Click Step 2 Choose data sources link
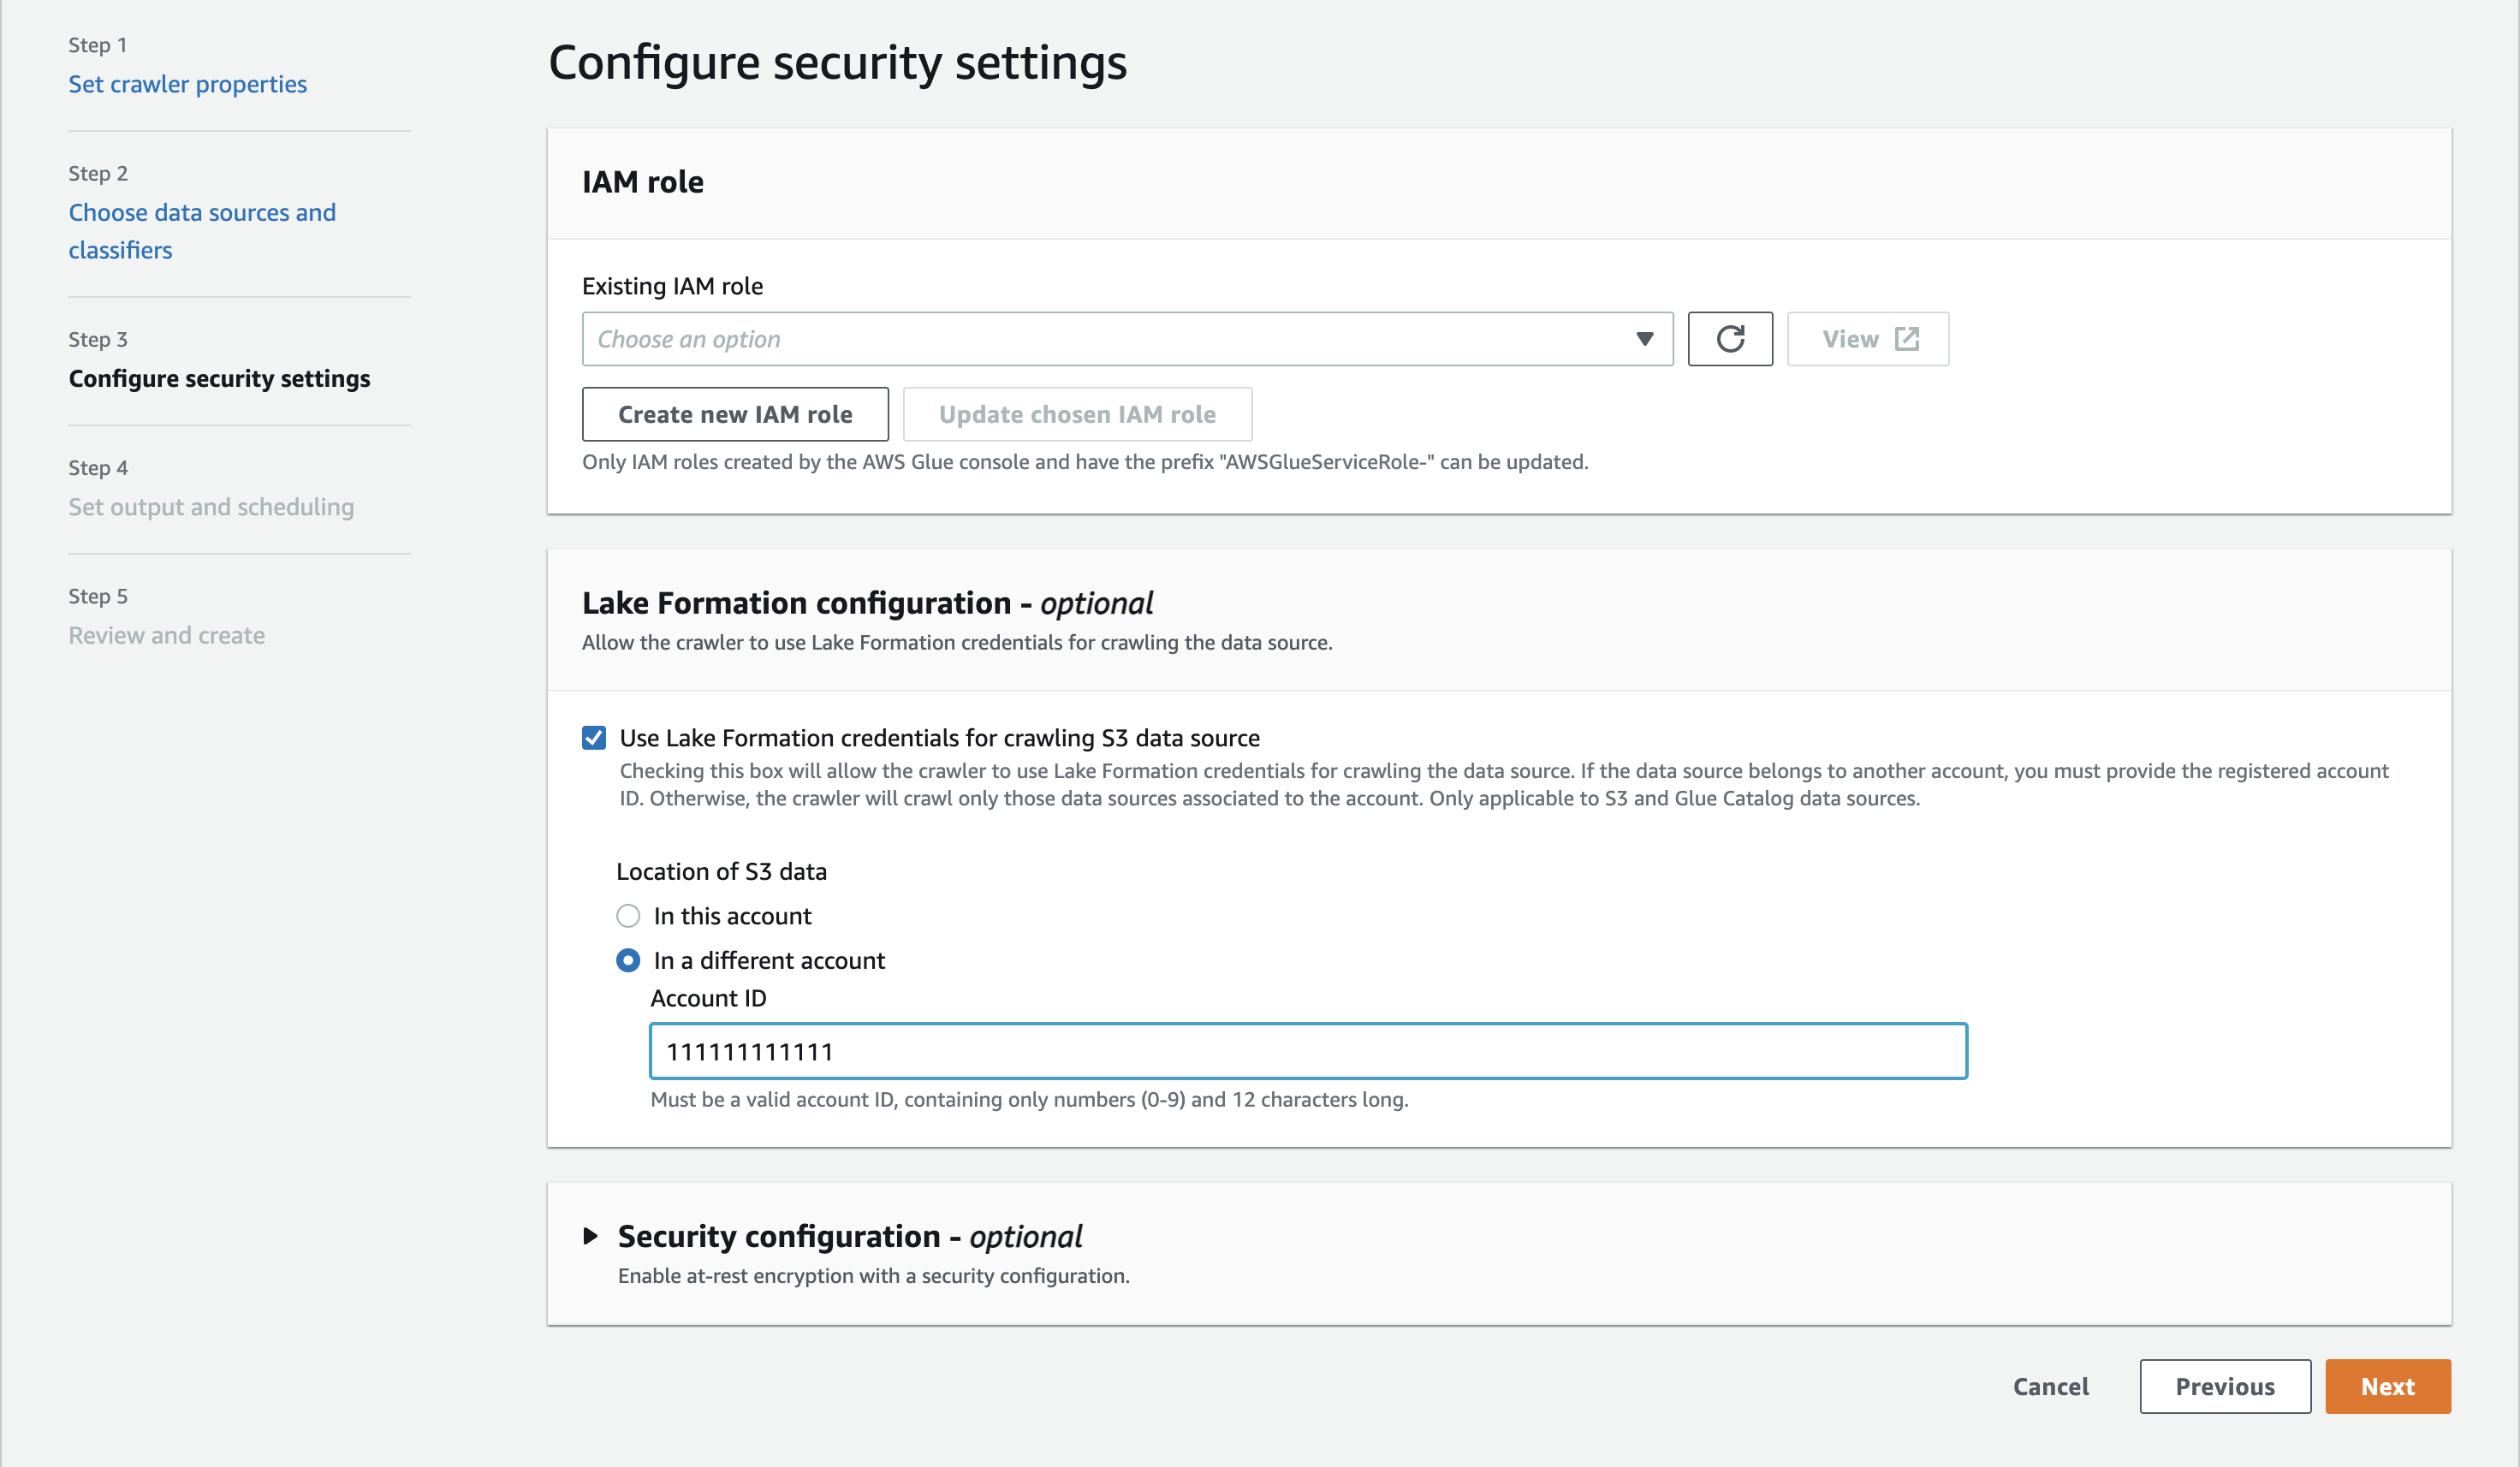Image resolution: width=2520 pixels, height=1467 pixels. [201, 230]
